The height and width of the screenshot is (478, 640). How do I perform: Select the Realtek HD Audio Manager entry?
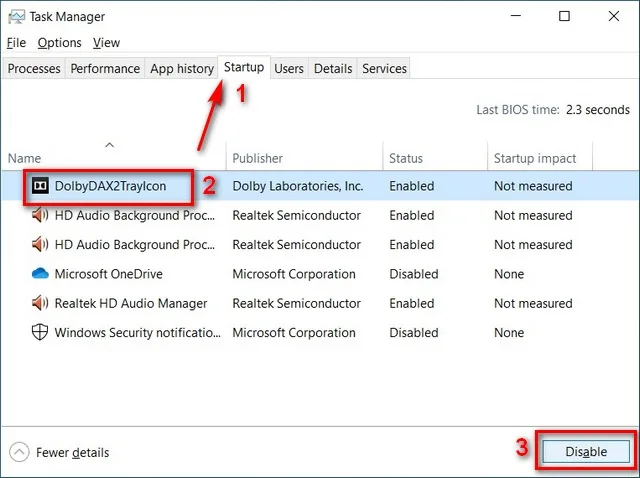[x=131, y=303]
